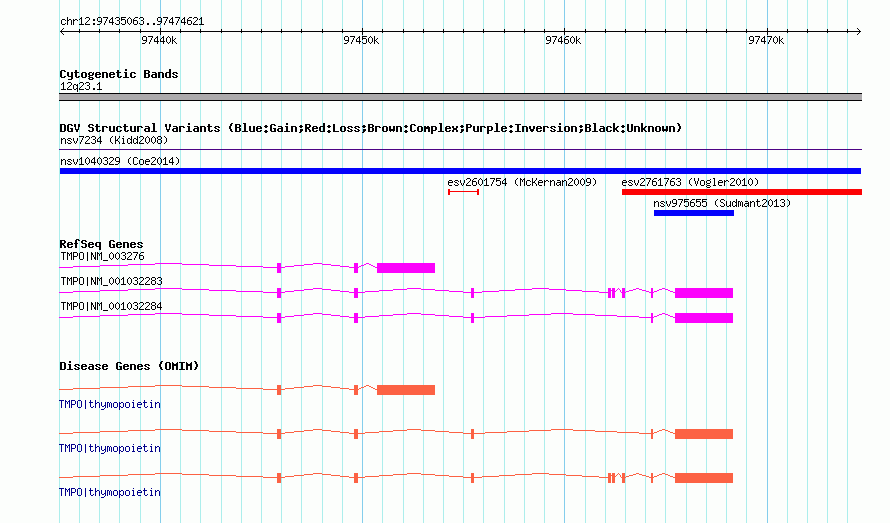Viewport: 890px width, 523px height.
Task: Select the Disease Genes (OMIM) track title
Action: pos(129,366)
